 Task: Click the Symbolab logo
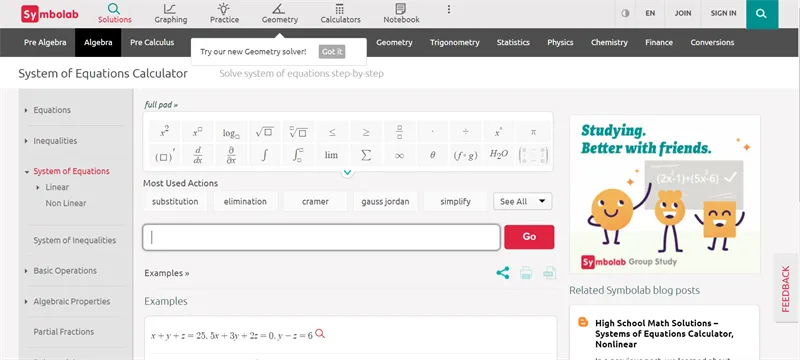click(x=50, y=14)
